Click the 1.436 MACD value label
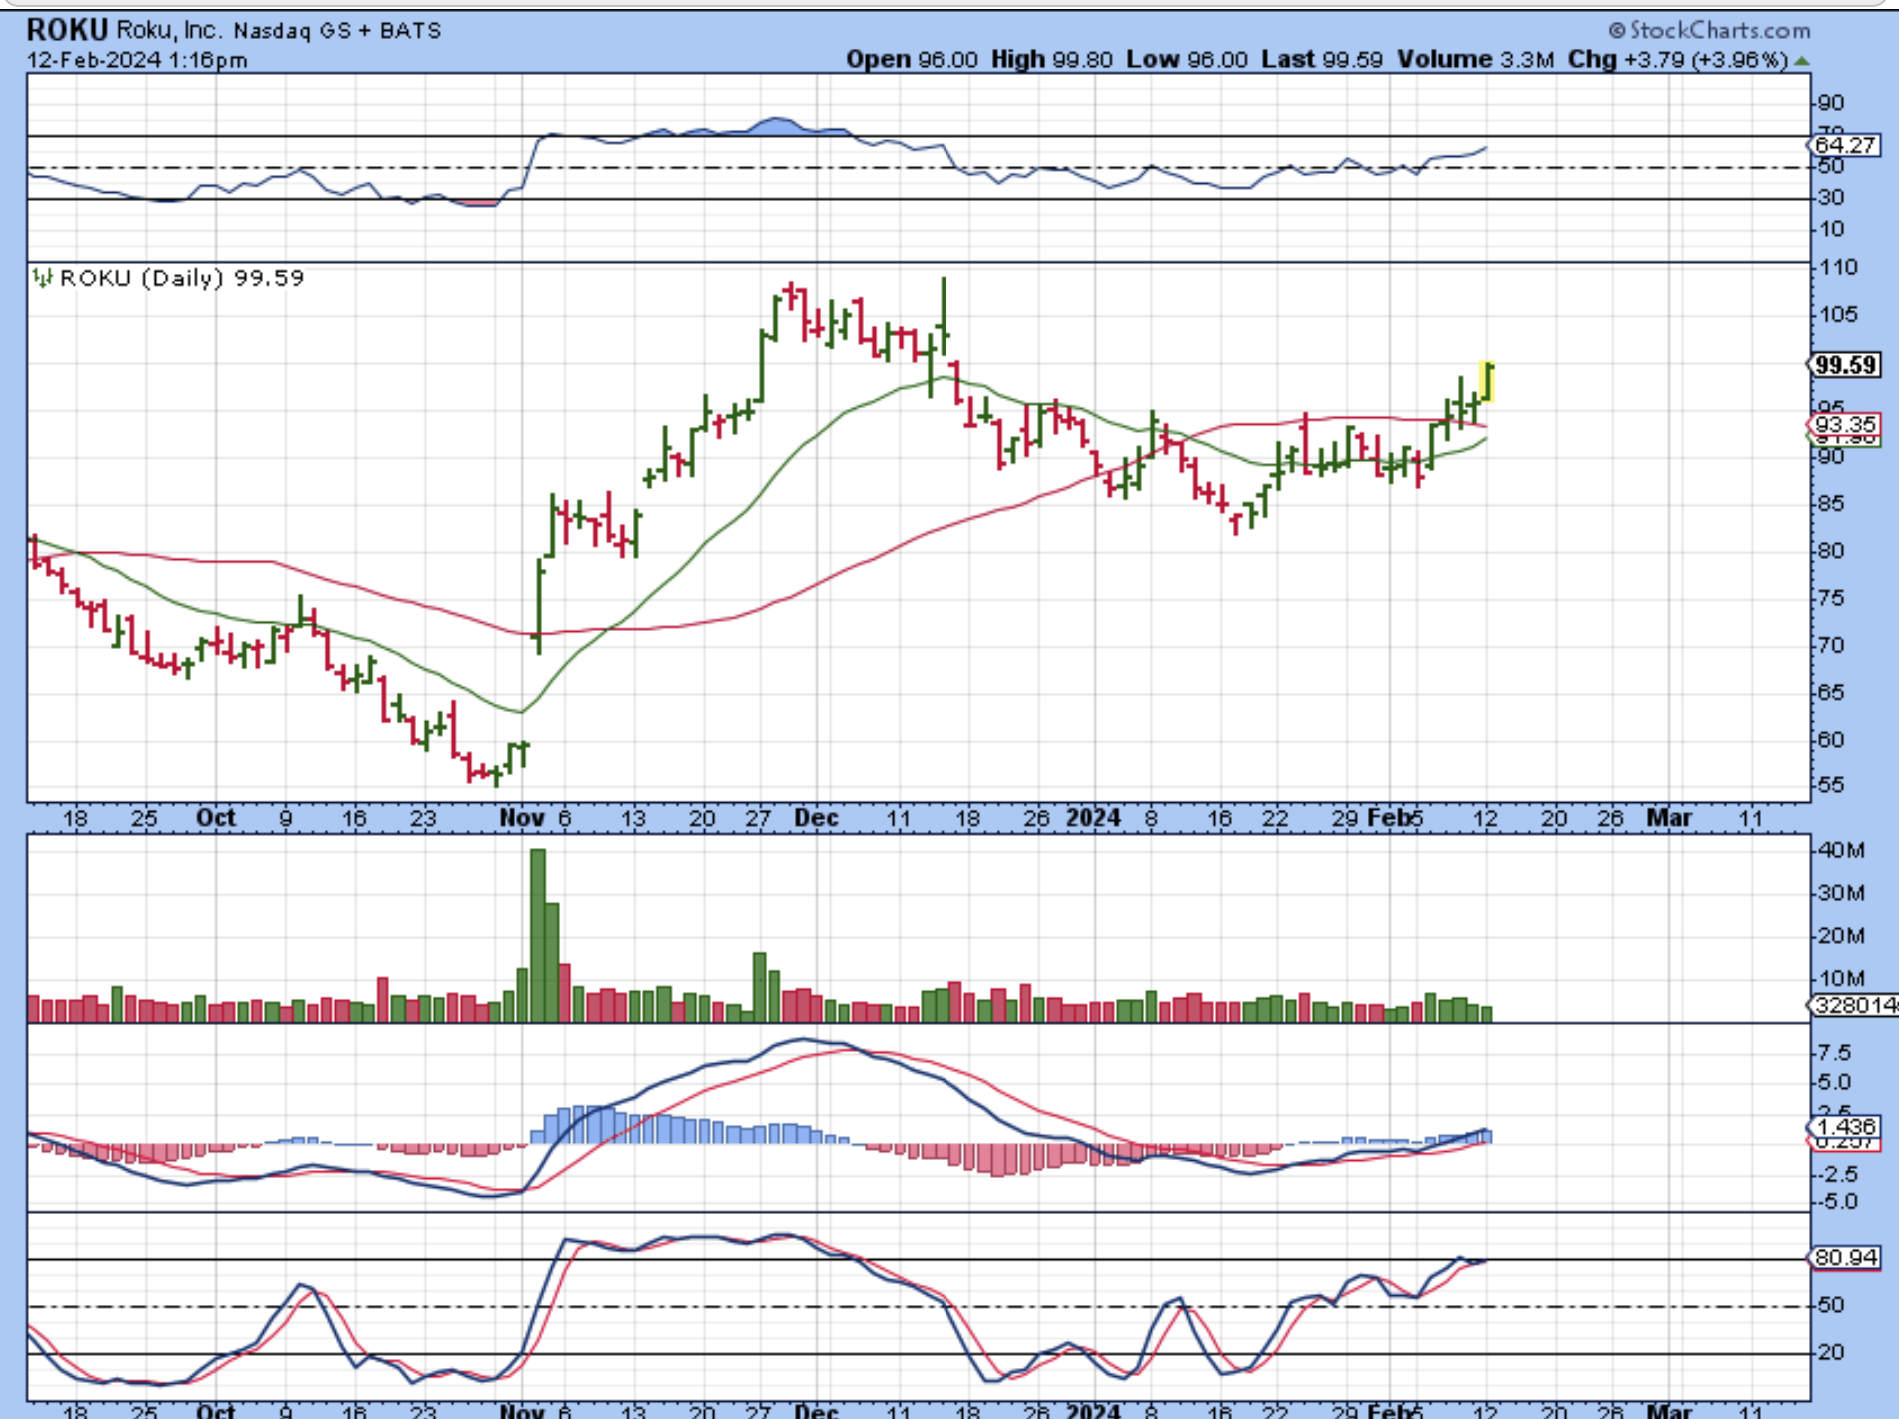The width and height of the screenshot is (1899, 1419). click(1845, 1126)
